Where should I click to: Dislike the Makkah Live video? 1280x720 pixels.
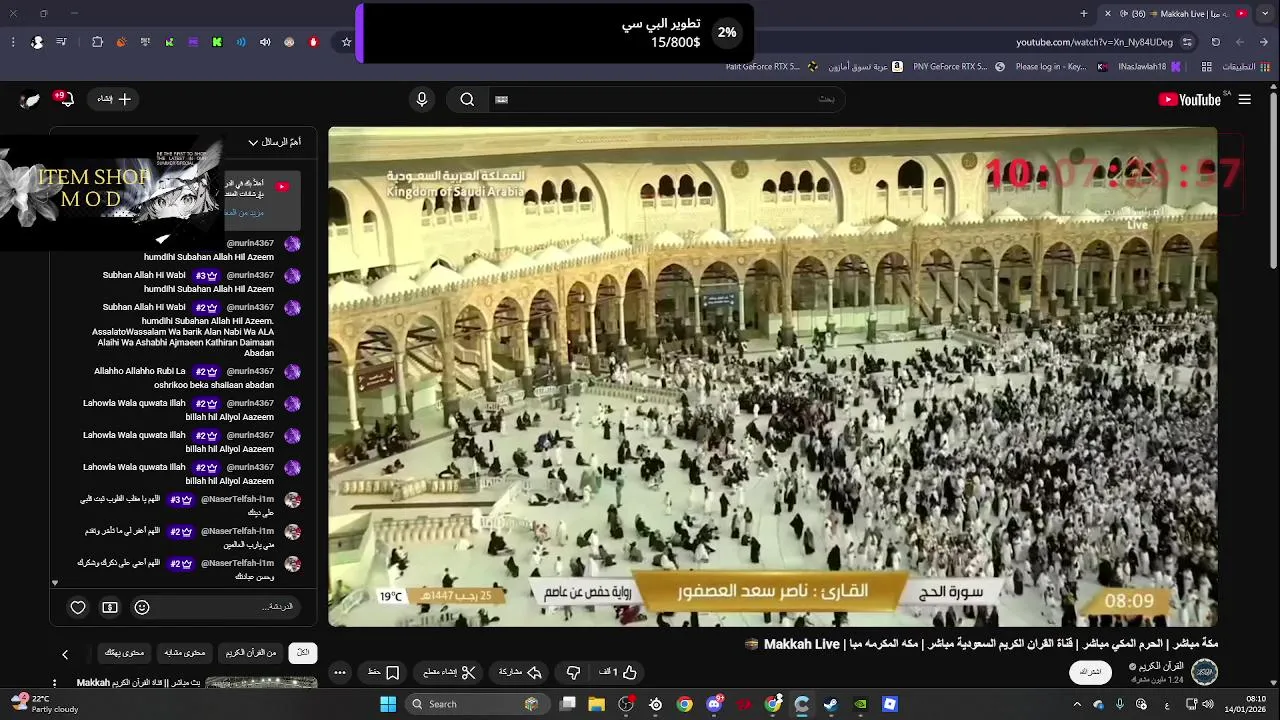coord(574,672)
